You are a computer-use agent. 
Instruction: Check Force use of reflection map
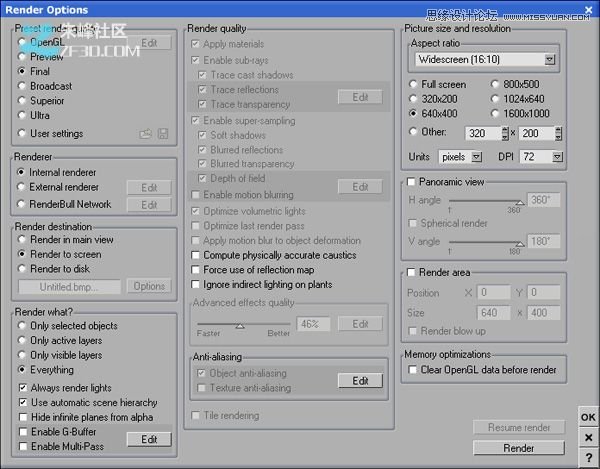tap(195, 270)
